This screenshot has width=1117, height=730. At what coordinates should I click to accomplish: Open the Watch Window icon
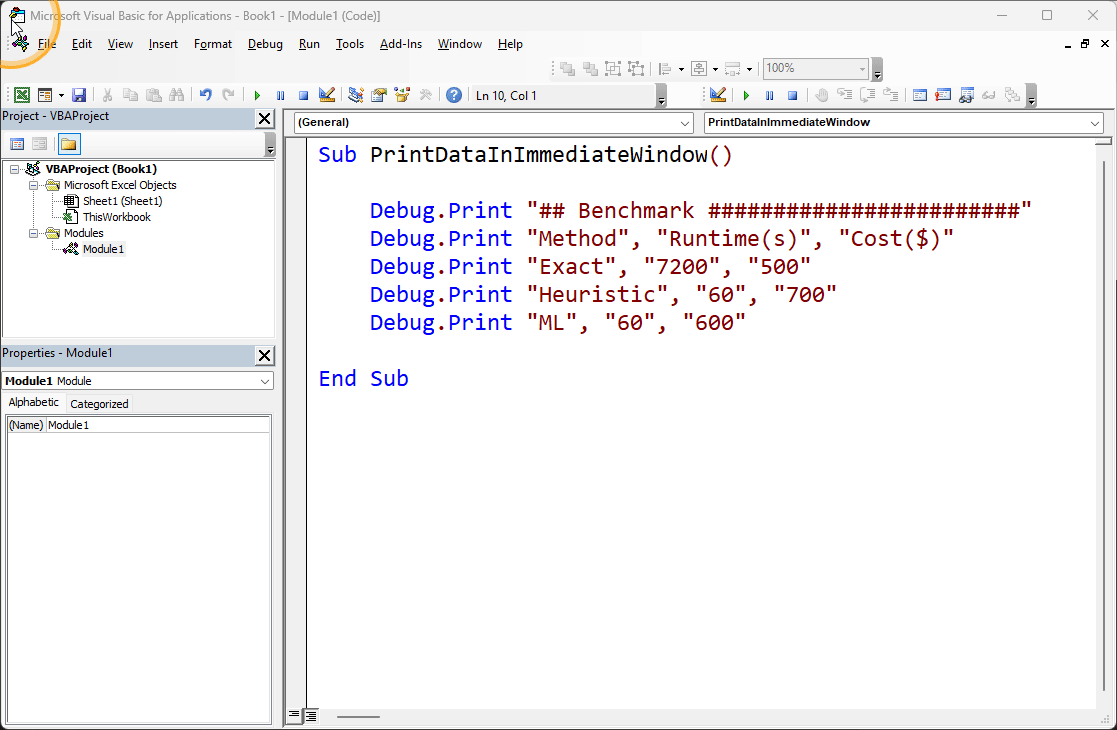966,95
